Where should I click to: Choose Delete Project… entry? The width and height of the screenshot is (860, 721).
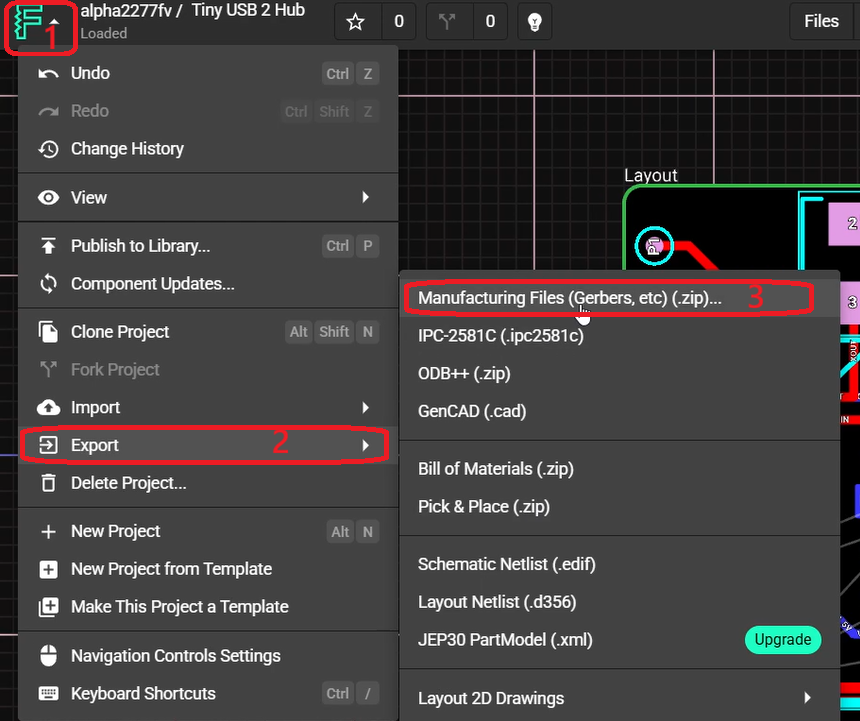208,483
